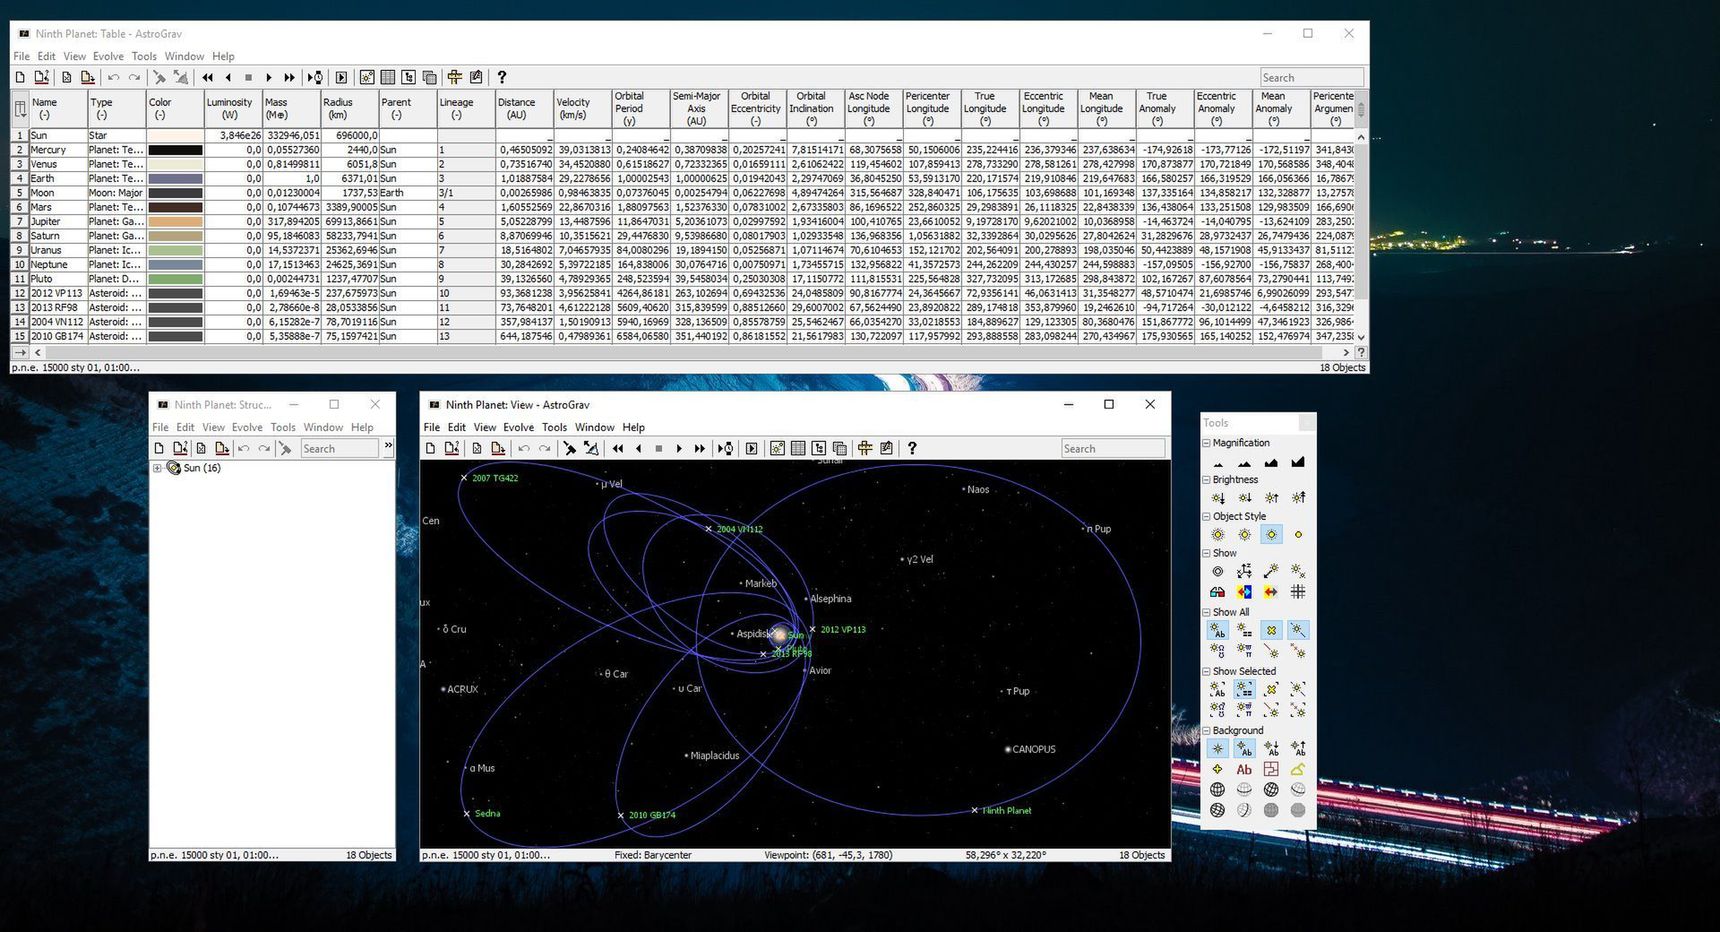Click the evolve-to-time stopwatch icon in View window
Viewport: 1720px width, 932px height.
[x=726, y=449]
